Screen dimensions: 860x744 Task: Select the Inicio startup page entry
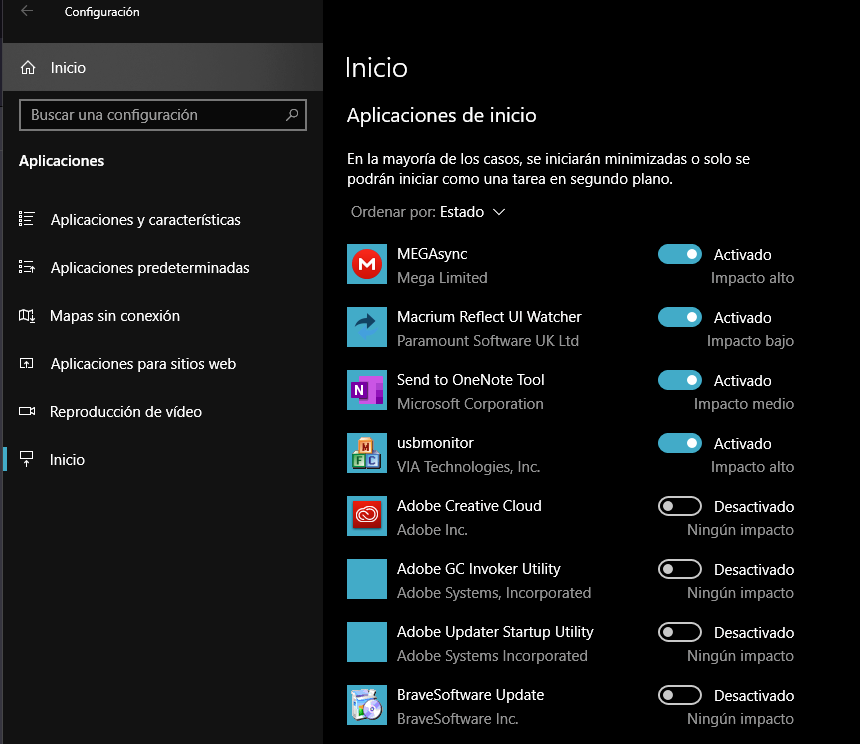163,459
